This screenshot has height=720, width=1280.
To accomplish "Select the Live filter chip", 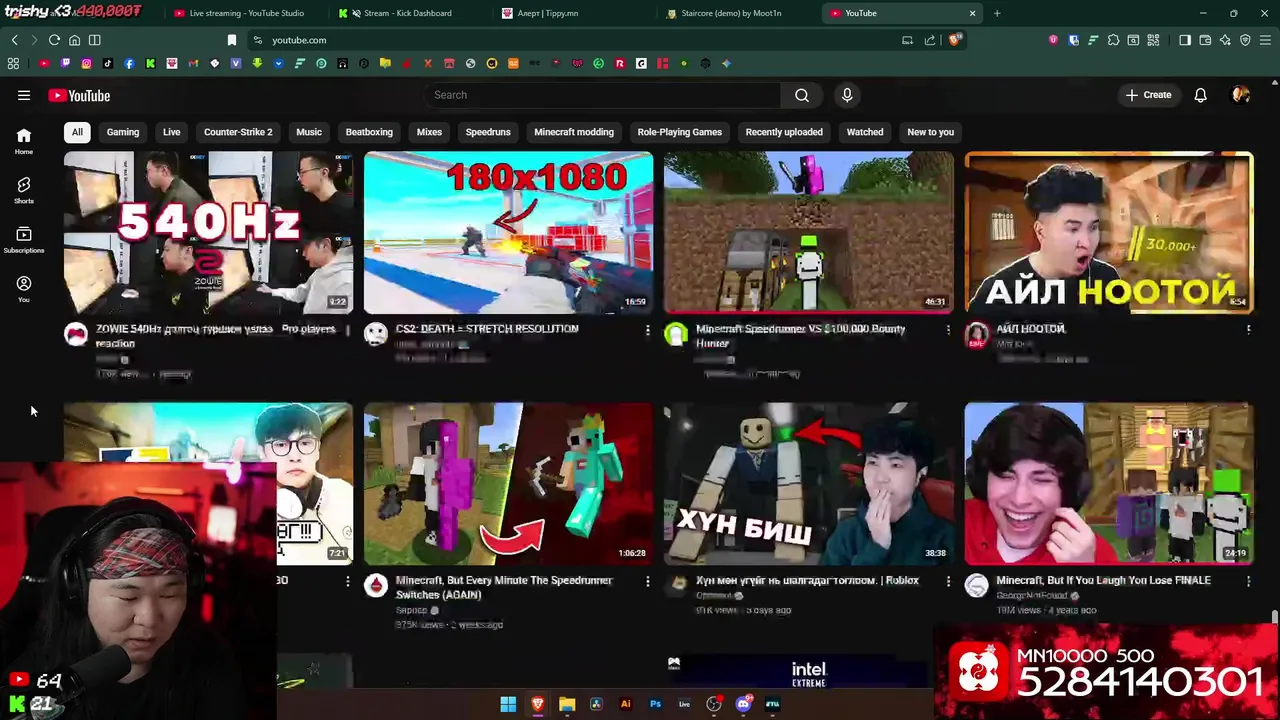I will (172, 132).
